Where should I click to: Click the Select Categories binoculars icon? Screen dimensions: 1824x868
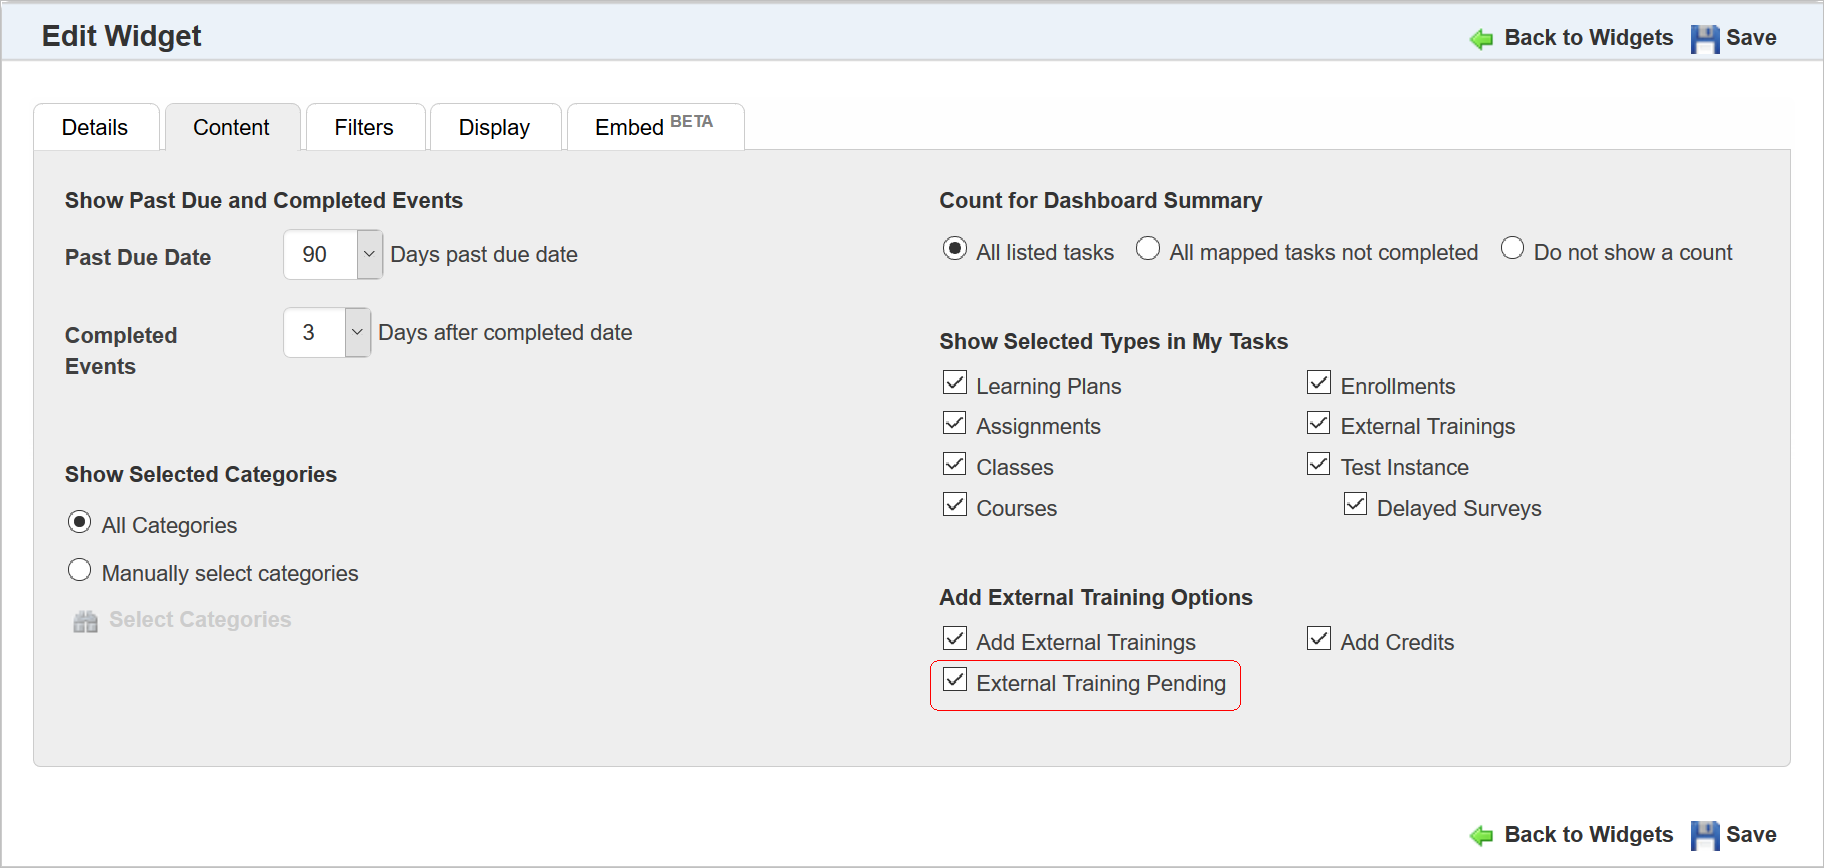[x=86, y=621]
